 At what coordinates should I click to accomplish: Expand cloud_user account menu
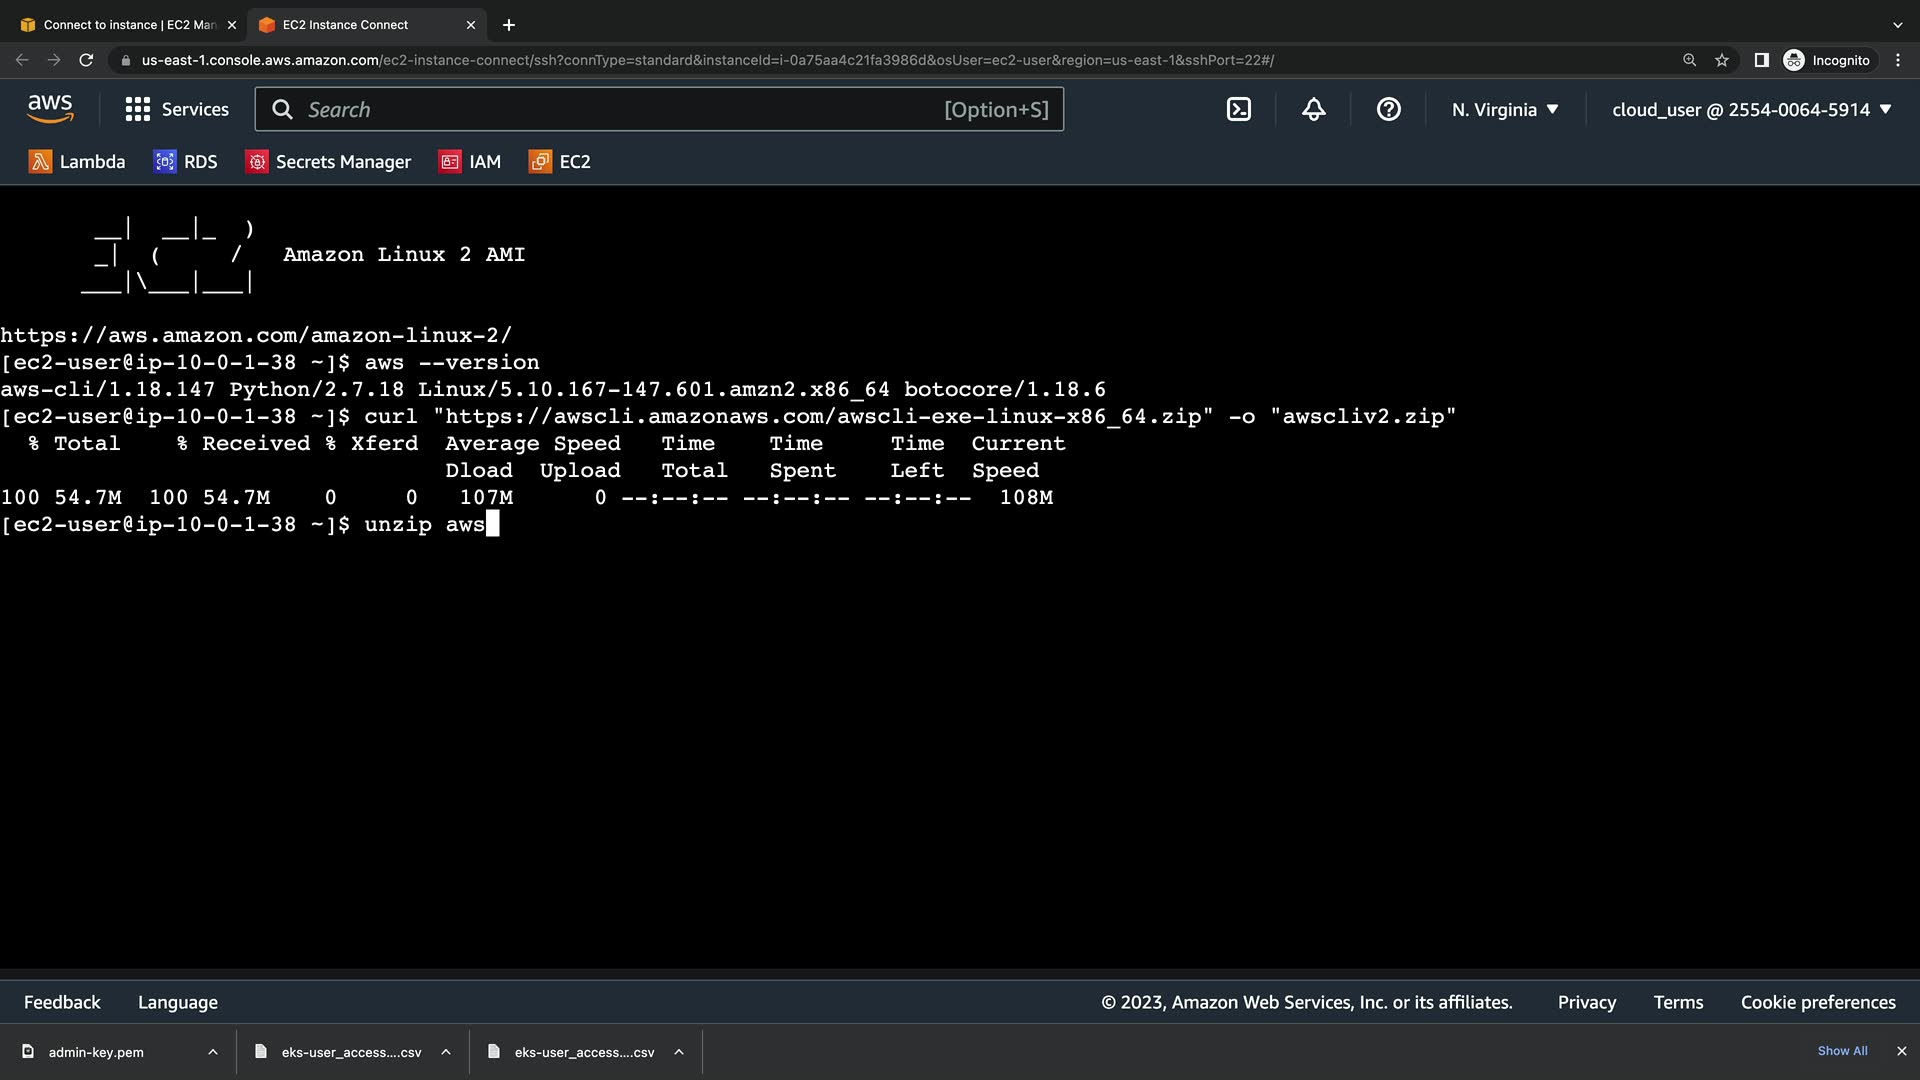[x=1751, y=110]
